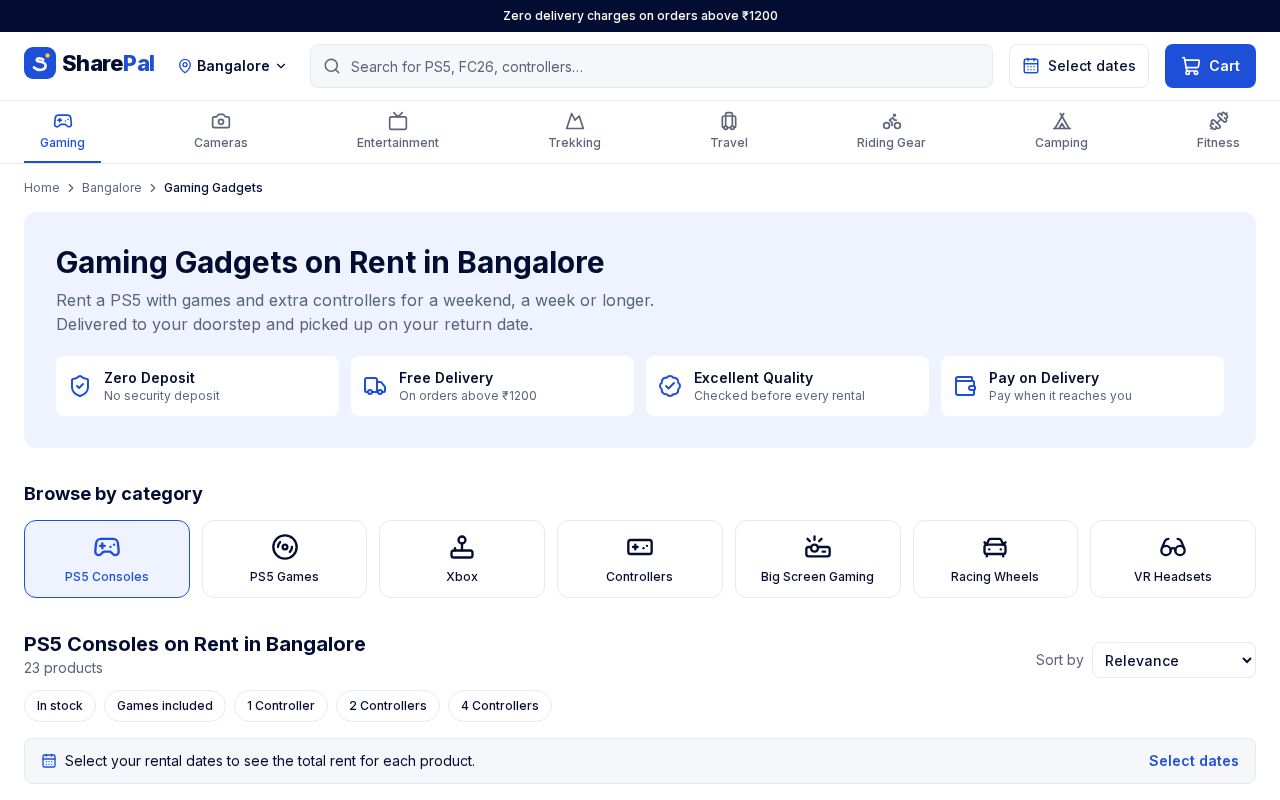Viewport: 1280px width, 800px height.
Task: Toggle the Games included filter
Action: [165, 706]
